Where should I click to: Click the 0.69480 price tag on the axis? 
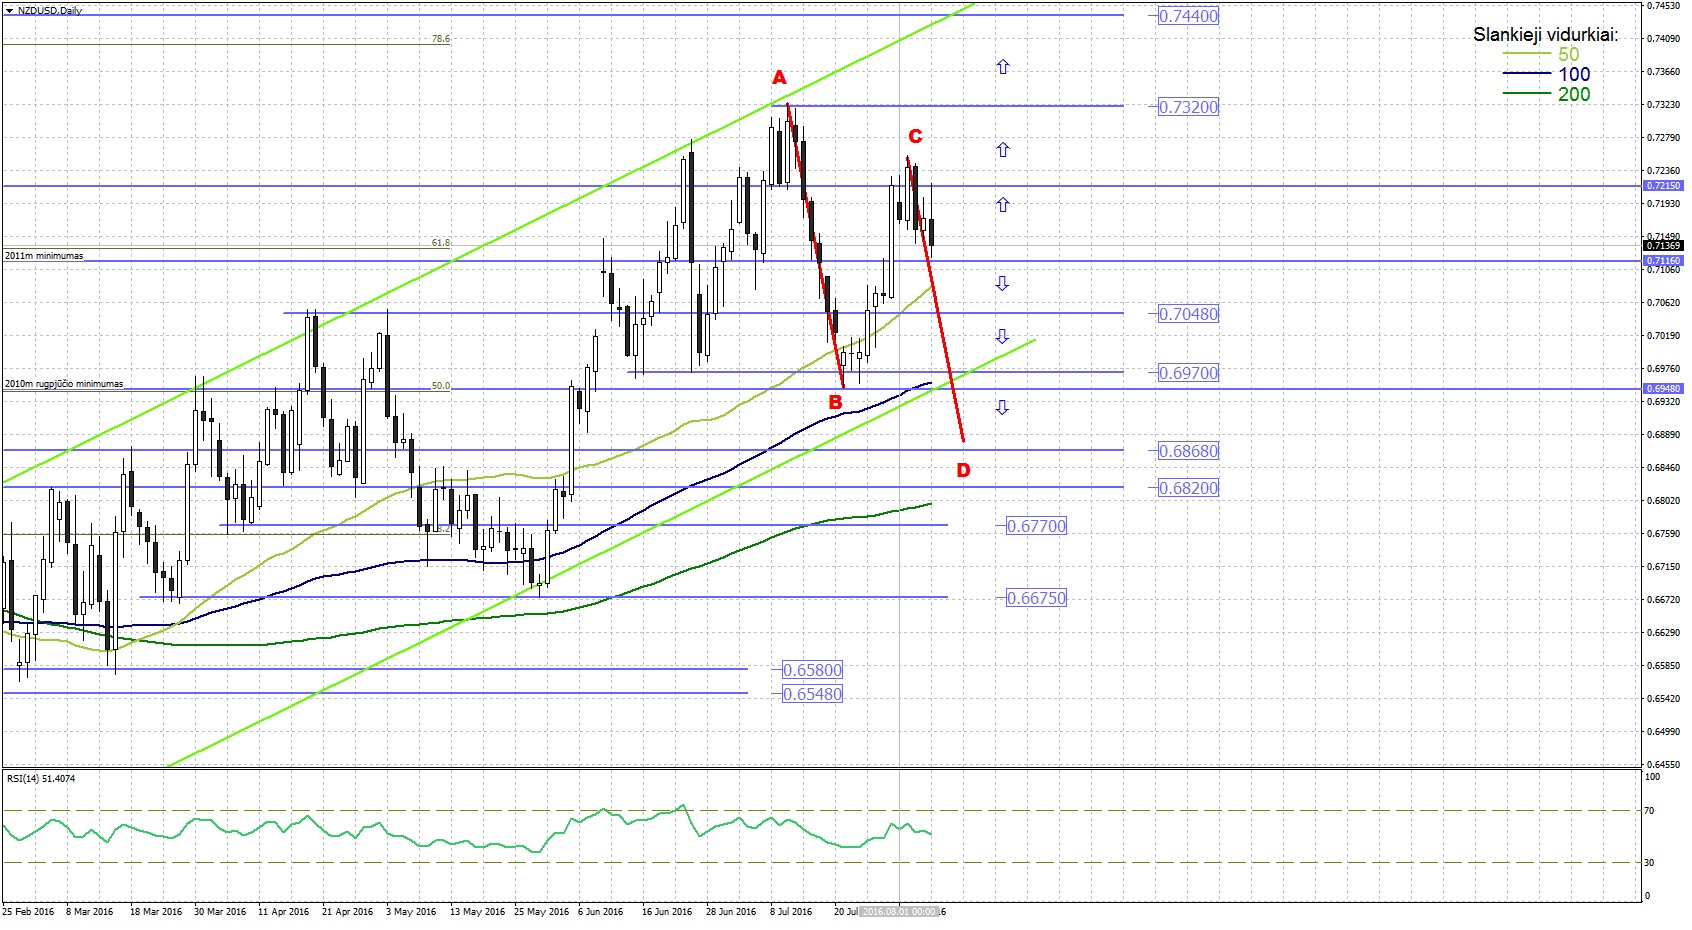pos(1663,388)
